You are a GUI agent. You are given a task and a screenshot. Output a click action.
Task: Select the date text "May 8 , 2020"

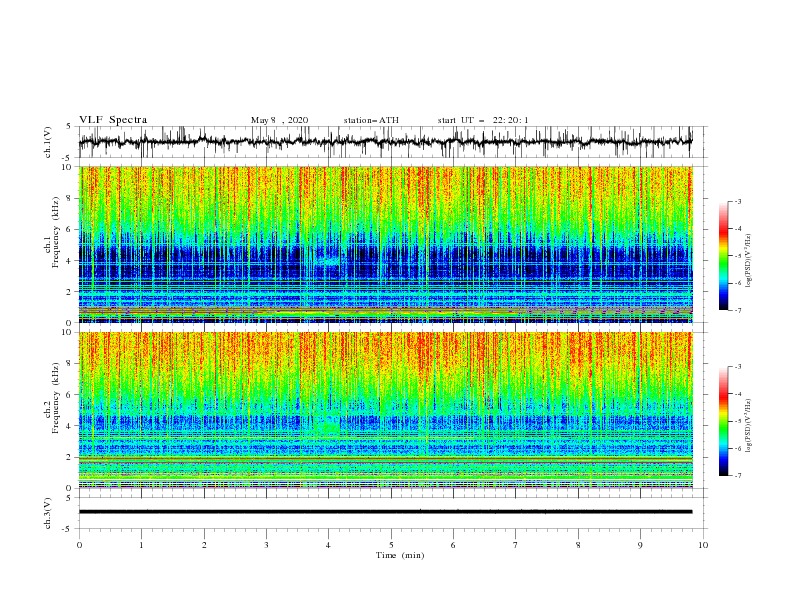[x=279, y=120]
